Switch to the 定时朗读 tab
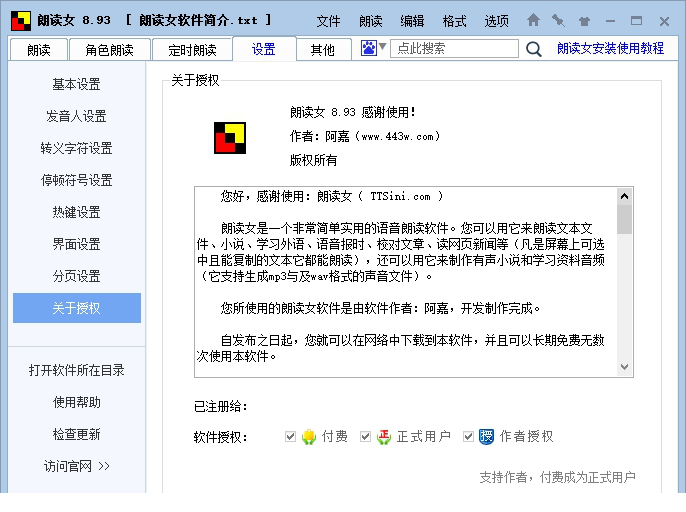The image size is (686, 512). pos(192,50)
